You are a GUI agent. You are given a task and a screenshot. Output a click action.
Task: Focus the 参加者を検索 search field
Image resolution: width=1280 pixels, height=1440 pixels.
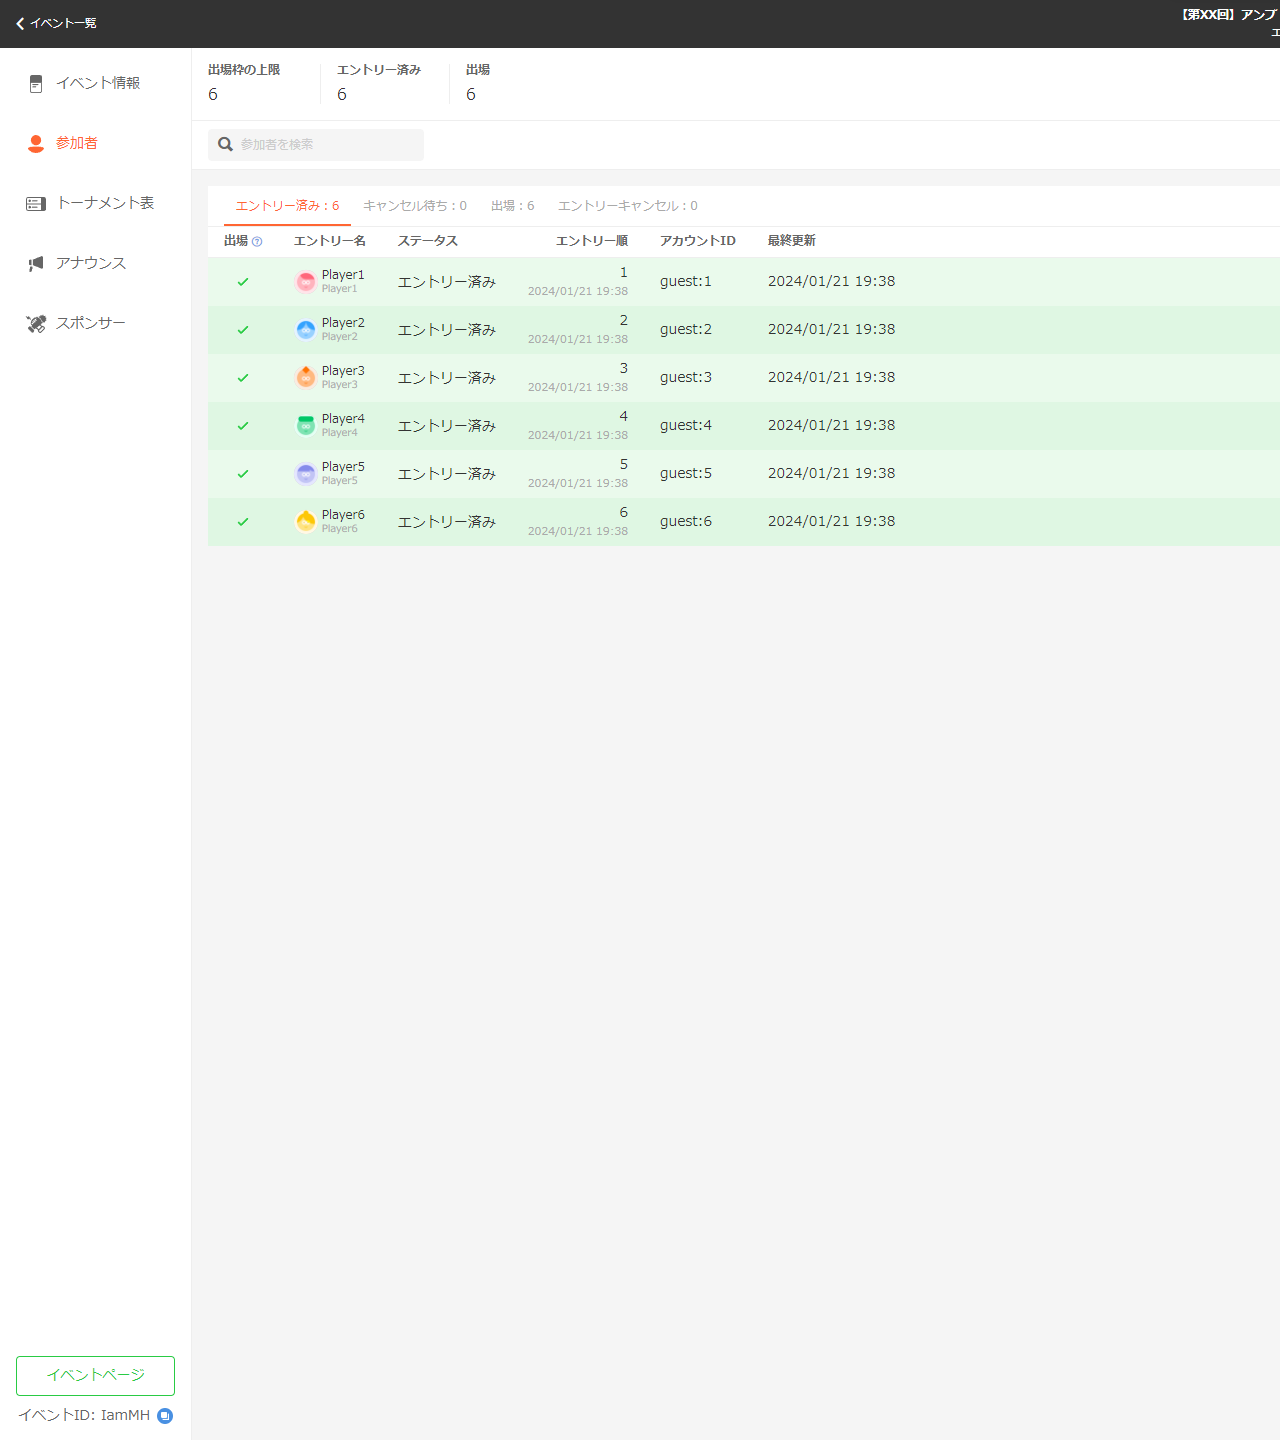coord(316,145)
